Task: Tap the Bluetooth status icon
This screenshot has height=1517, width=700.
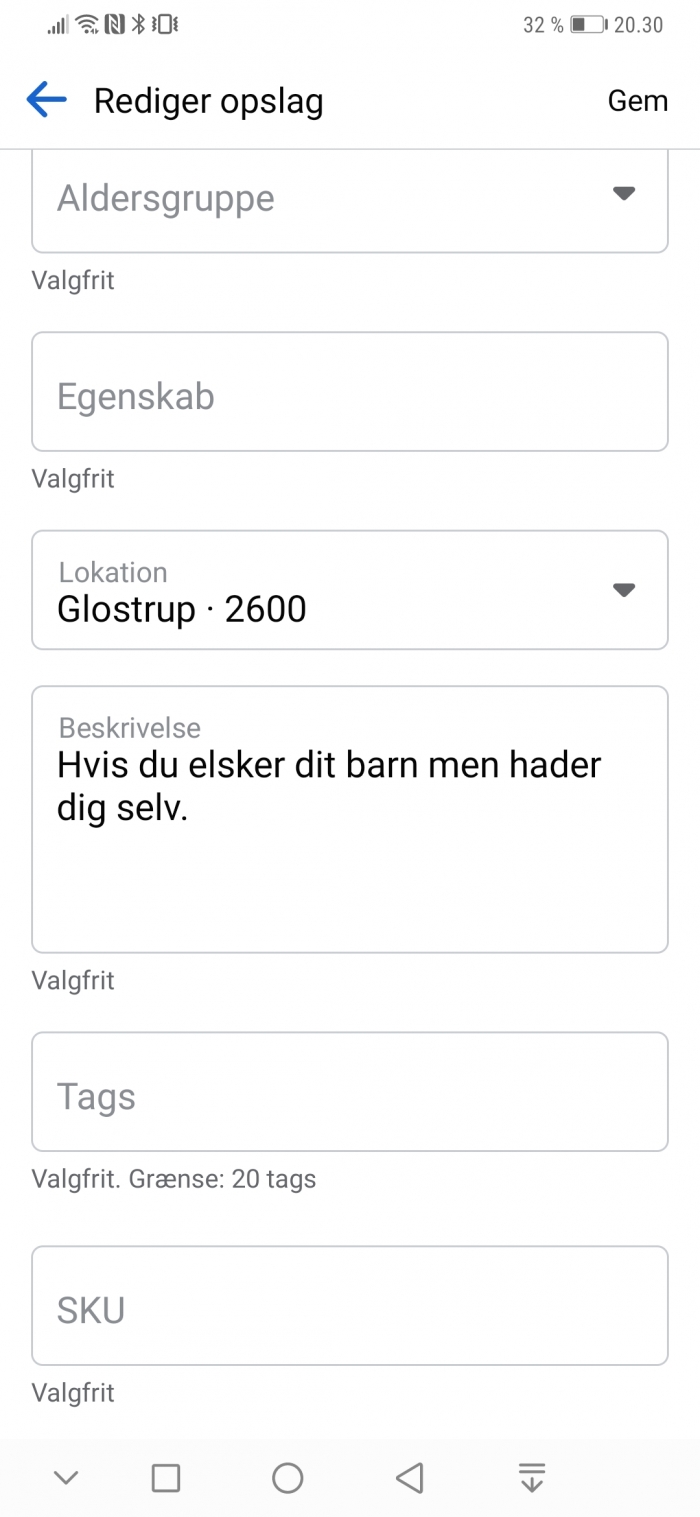Action: tap(139, 24)
